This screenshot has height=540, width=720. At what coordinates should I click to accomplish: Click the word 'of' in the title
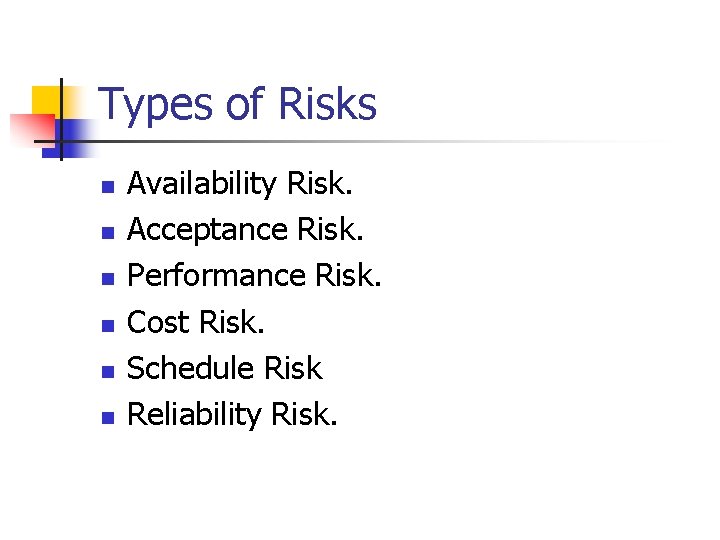[x=246, y=105]
